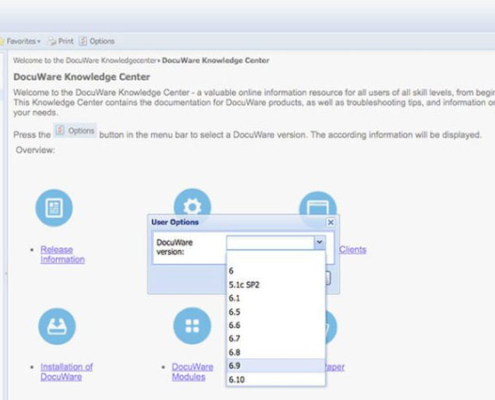Screen dimensions: 495x400
Task: Click the gear settings circle icon
Action: pos(192,202)
